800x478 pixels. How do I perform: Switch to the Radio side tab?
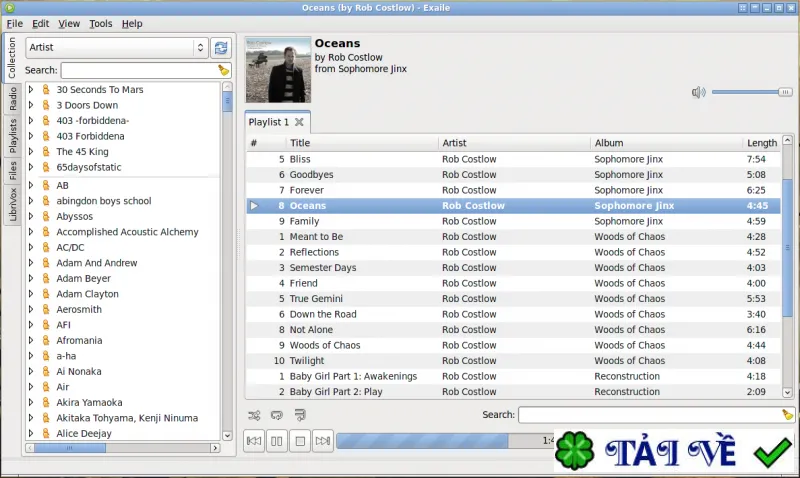[x=12, y=98]
